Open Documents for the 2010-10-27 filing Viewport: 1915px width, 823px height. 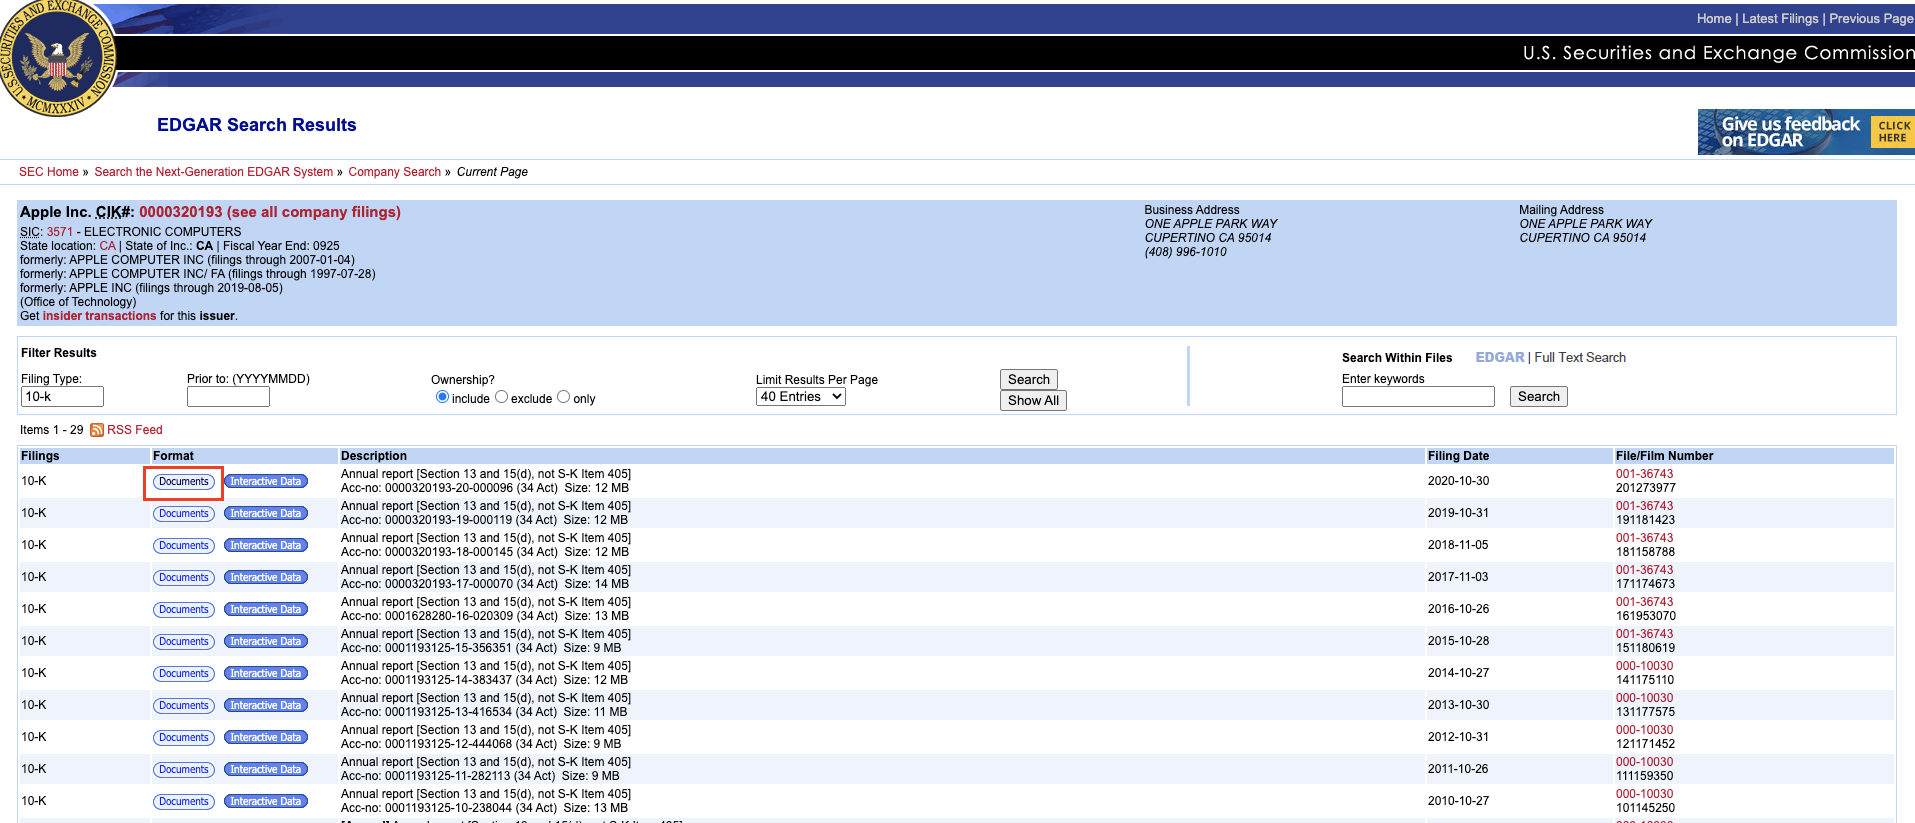(x=184, y=802)
